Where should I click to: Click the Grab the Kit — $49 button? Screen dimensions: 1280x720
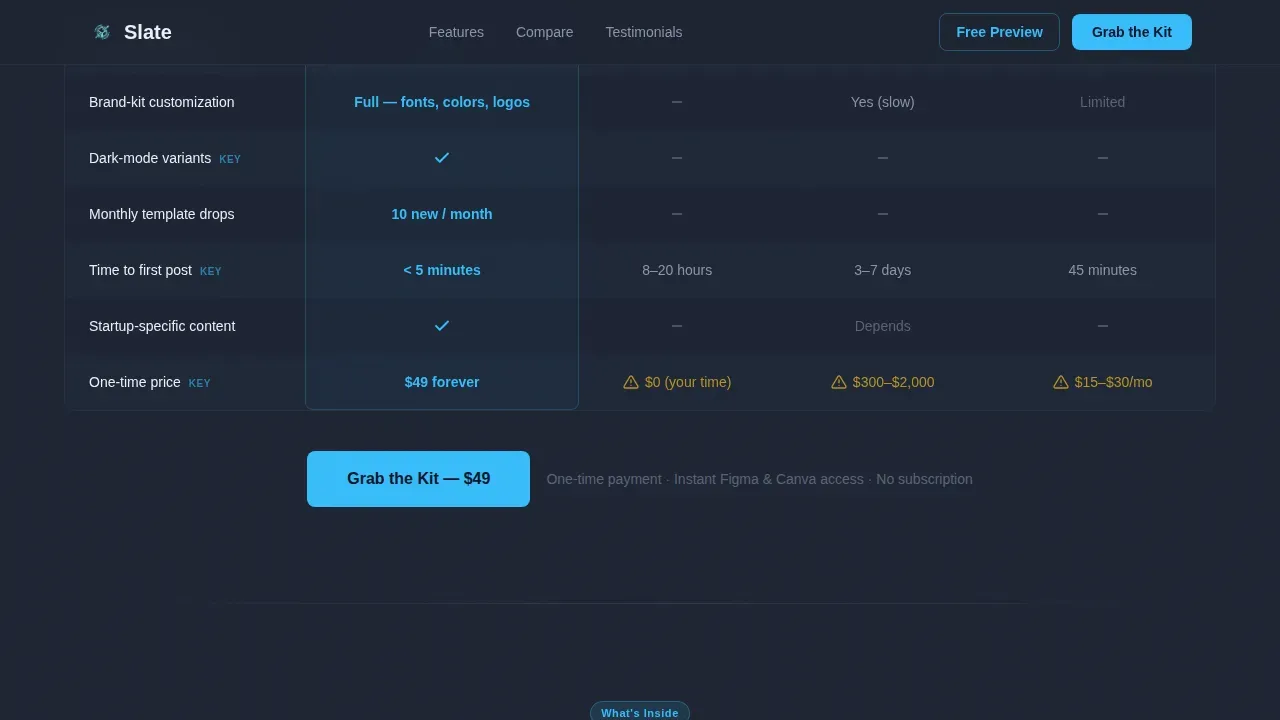coord(418,479)
